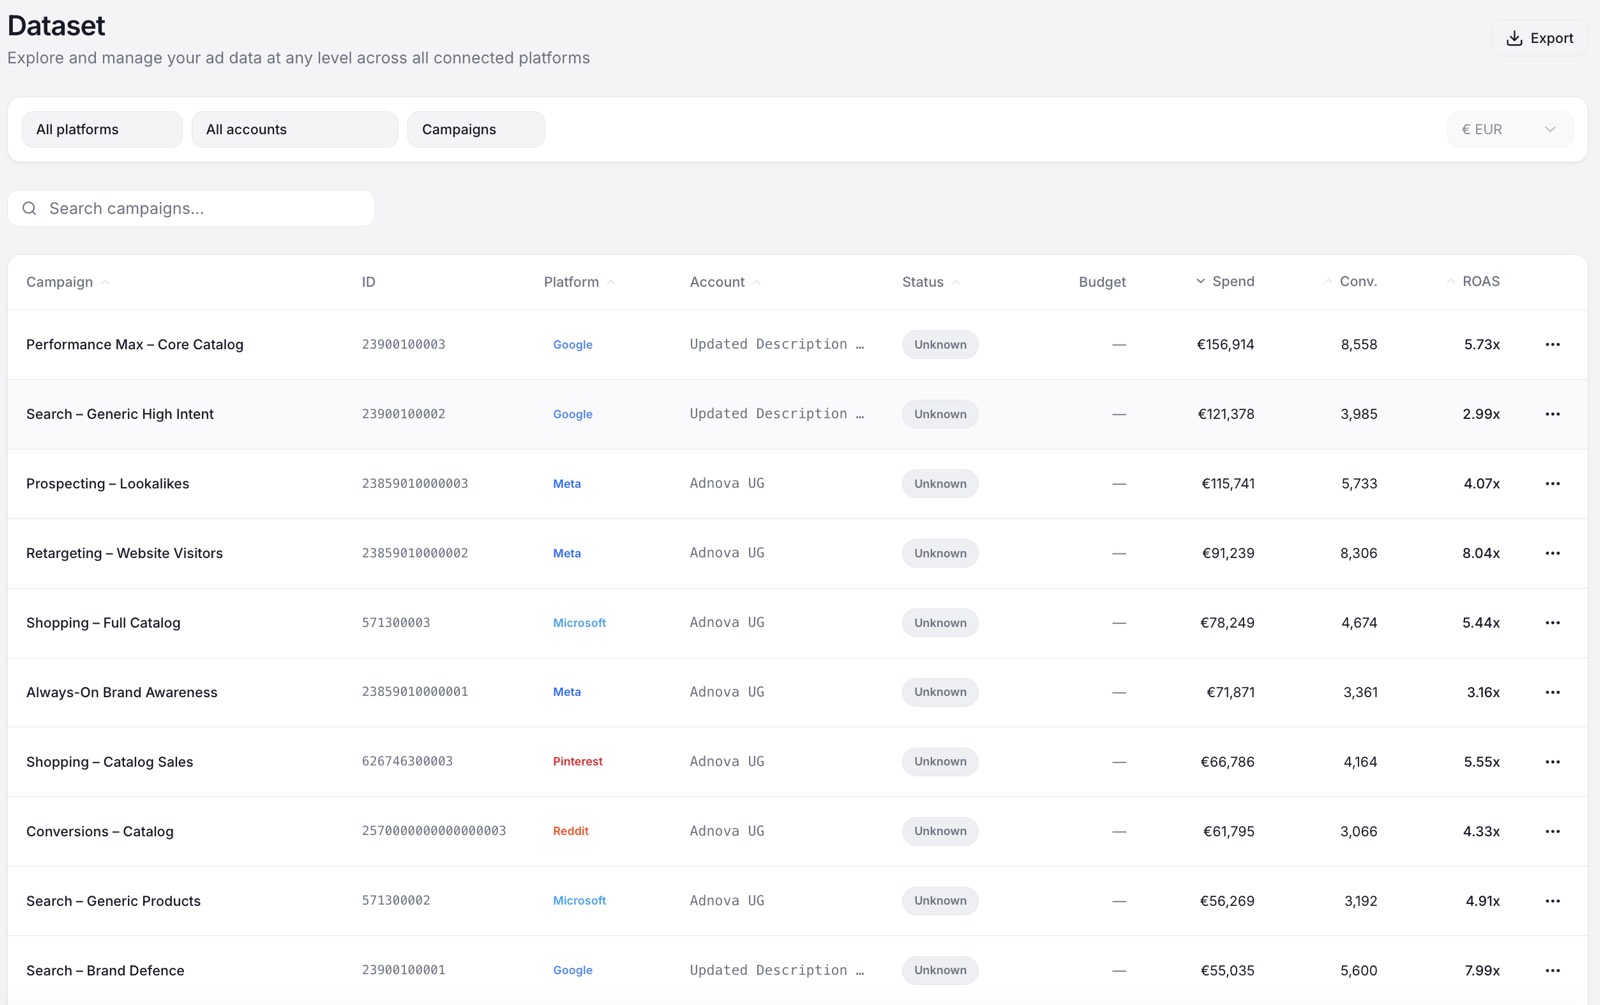Click the Microsoft badge for Shopping – Full Catalog
This screenshot has width=1600, height=1005.
coord(579,622)
